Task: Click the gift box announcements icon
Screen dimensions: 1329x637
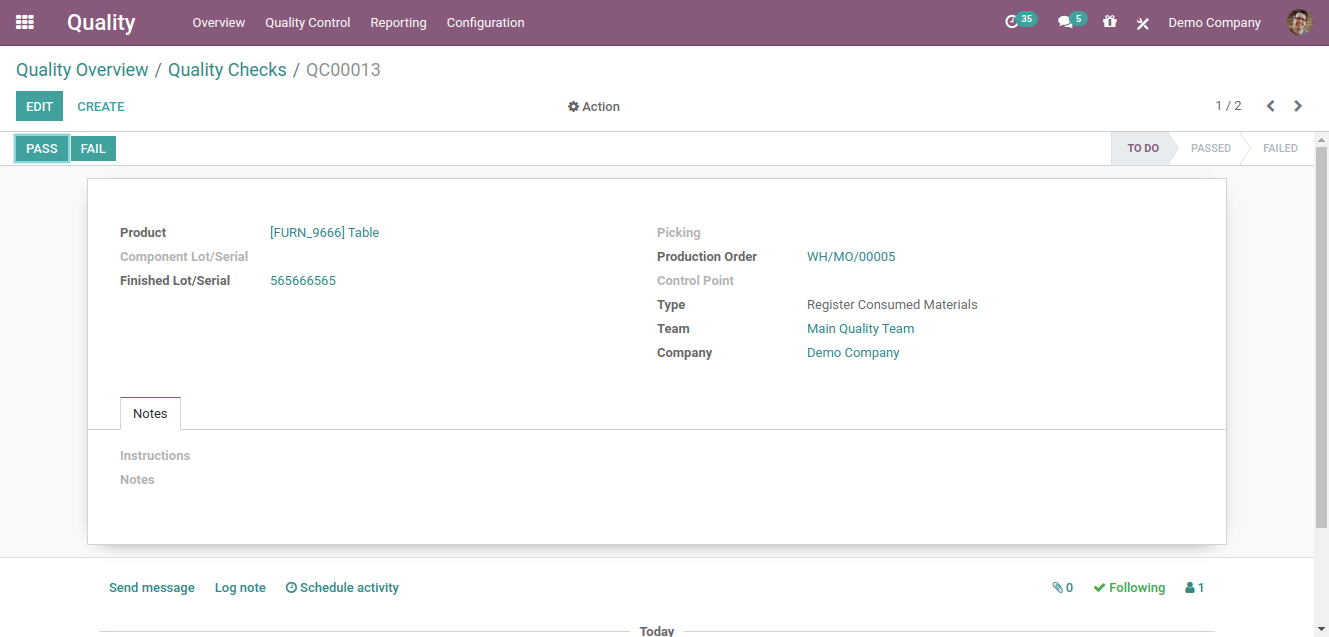Action: pyautogui.click(x=1109, y=22)
